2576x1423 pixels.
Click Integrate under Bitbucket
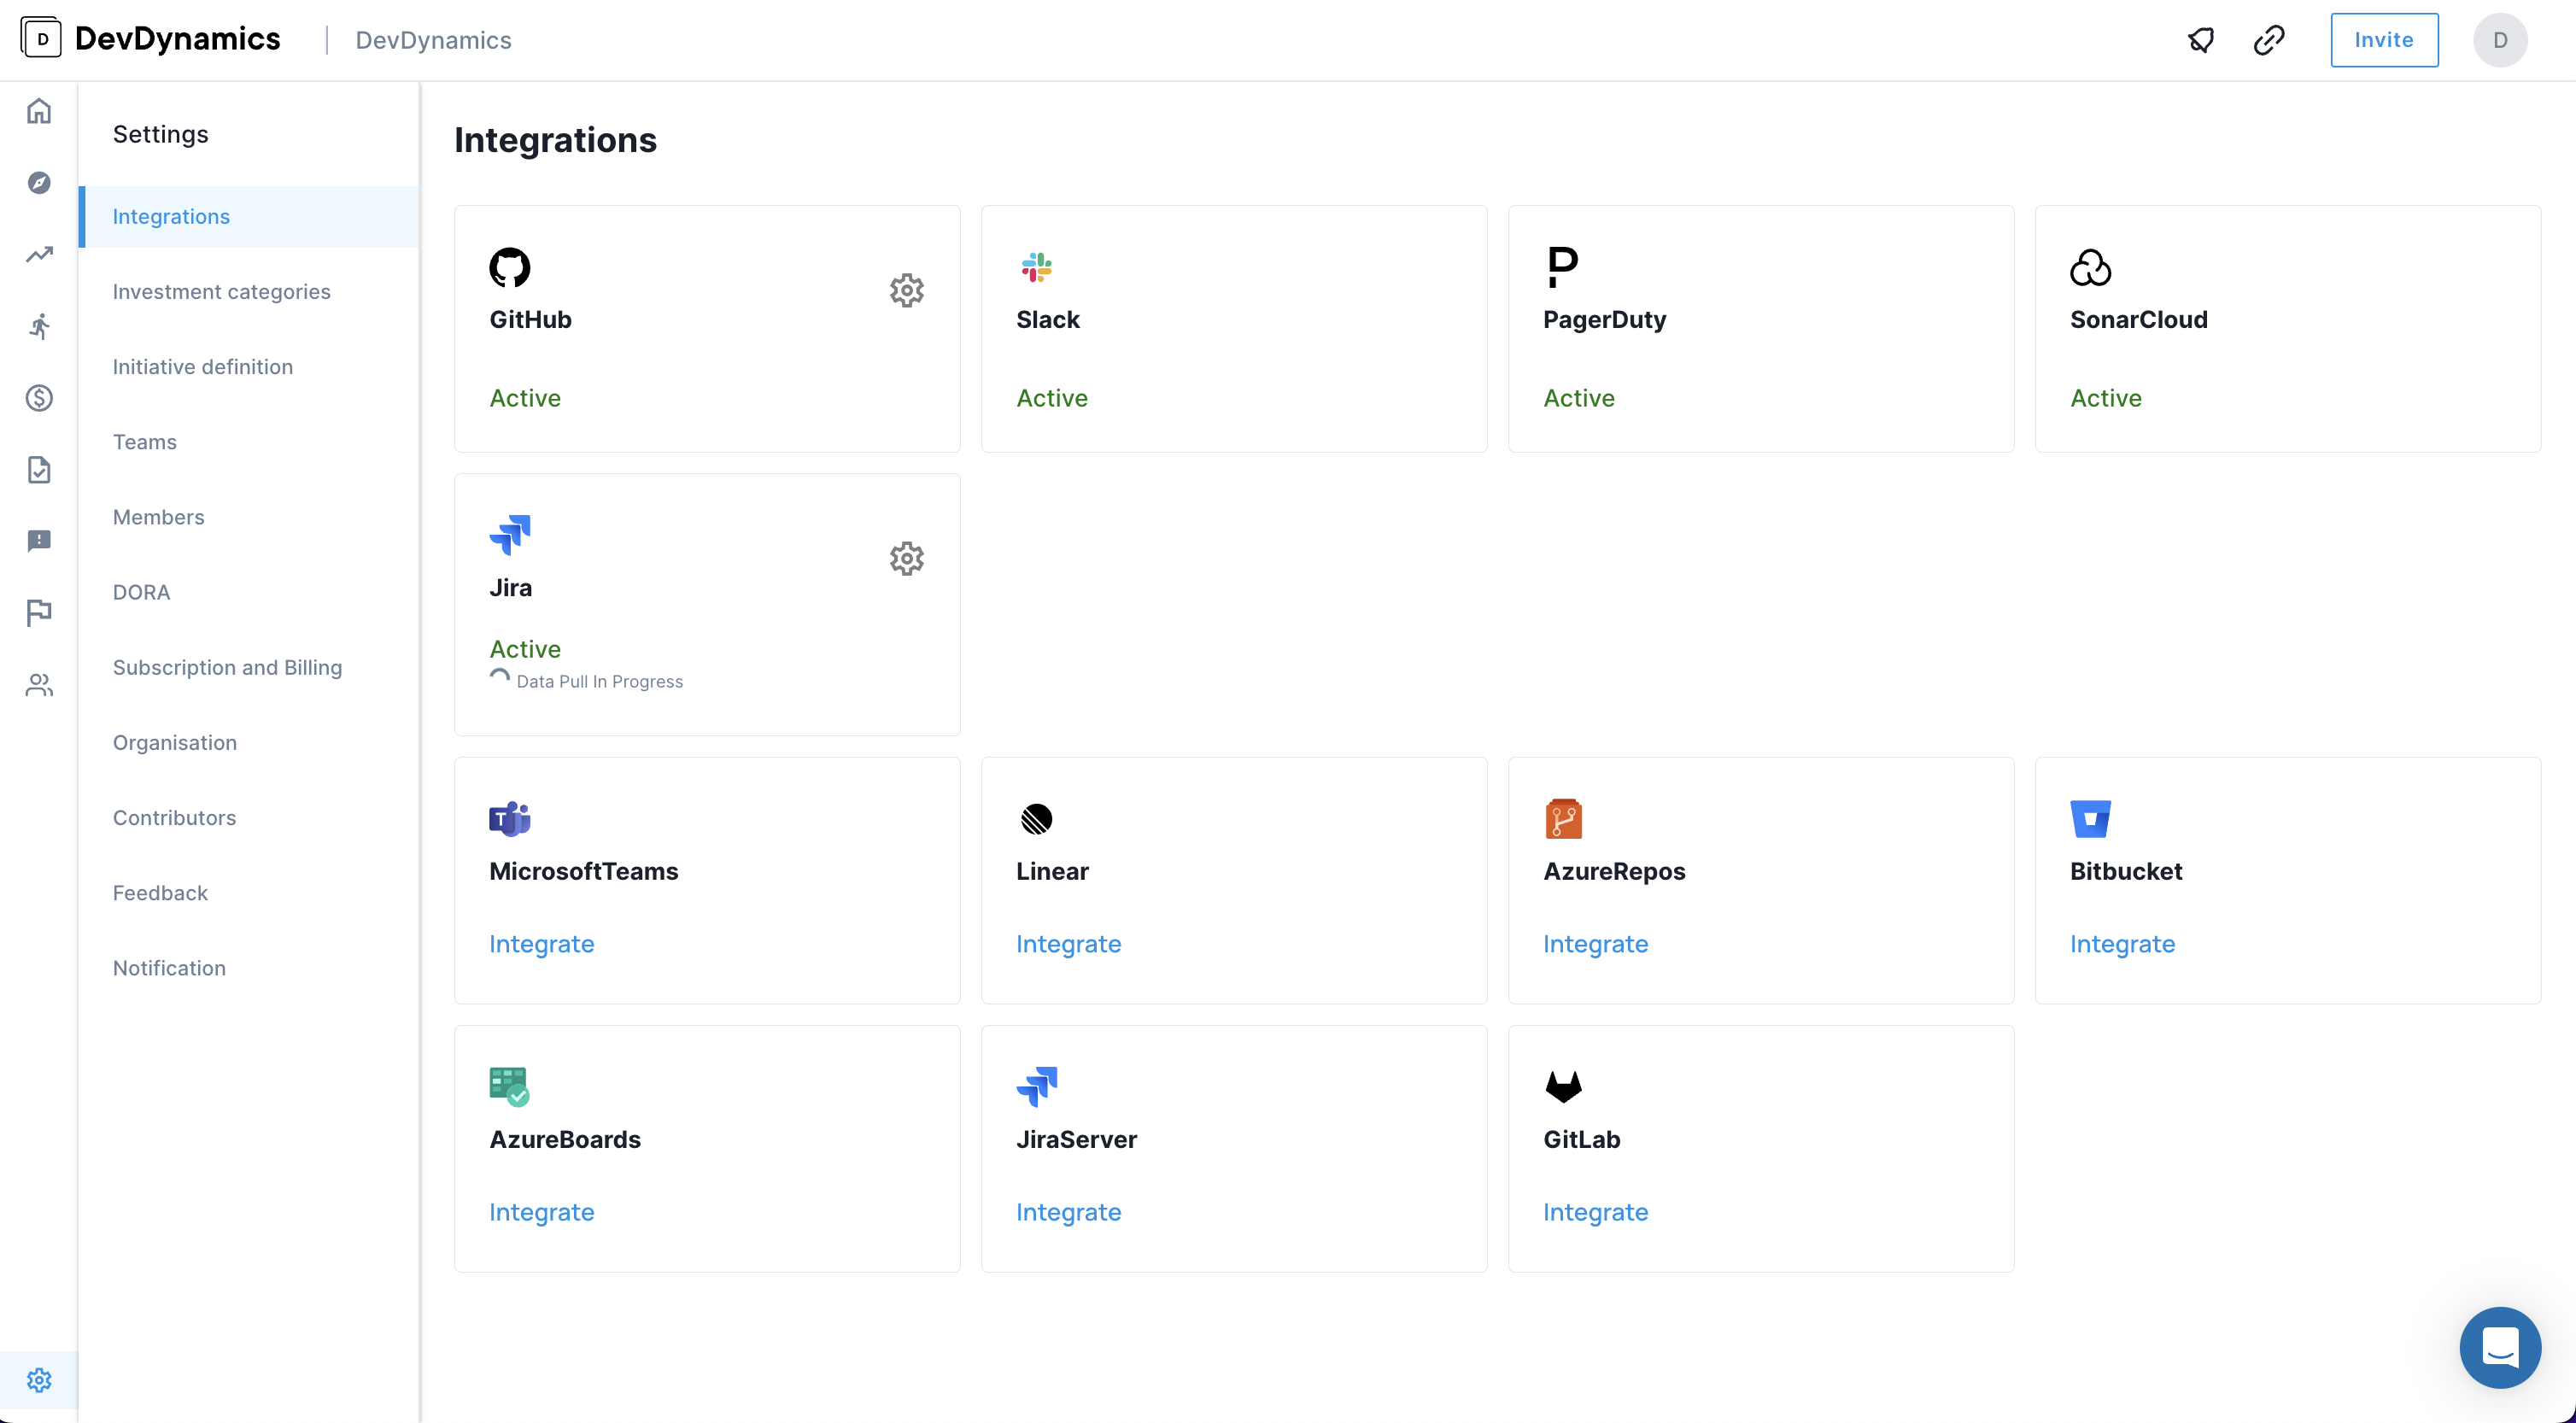[2122, 943]
